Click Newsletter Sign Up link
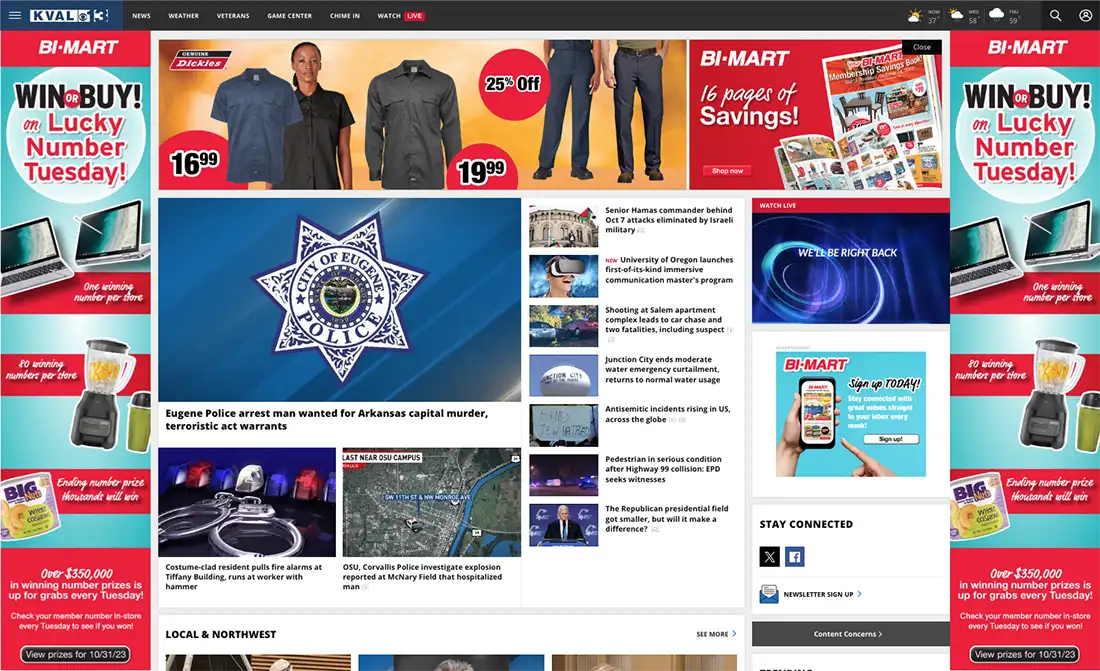This screenshot has height=671, width=1100. [x=818, y=594]
